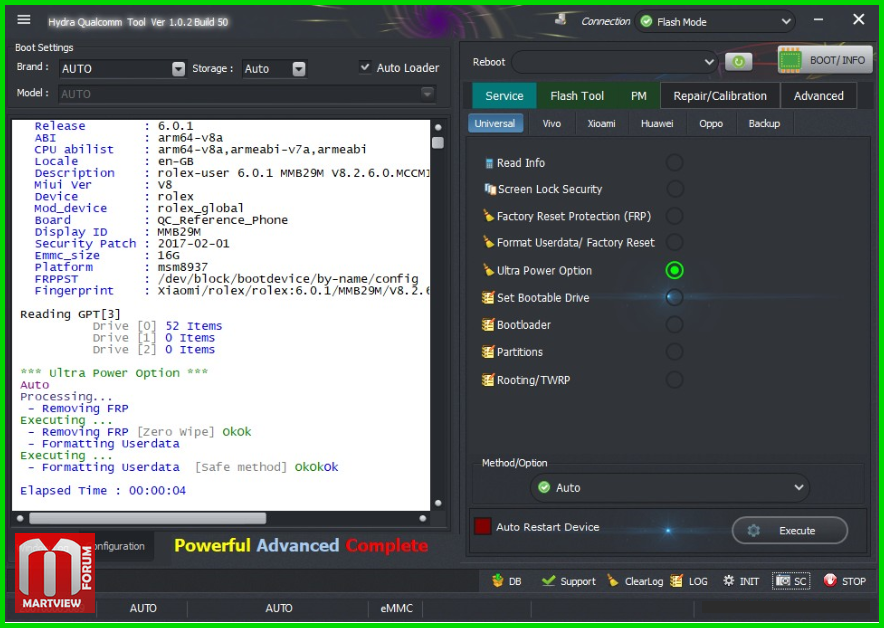The height and width of the screenshot is (628, 884).
Task: Open the Method/Option Auto dropdown
Action: [x=670, y=488]
